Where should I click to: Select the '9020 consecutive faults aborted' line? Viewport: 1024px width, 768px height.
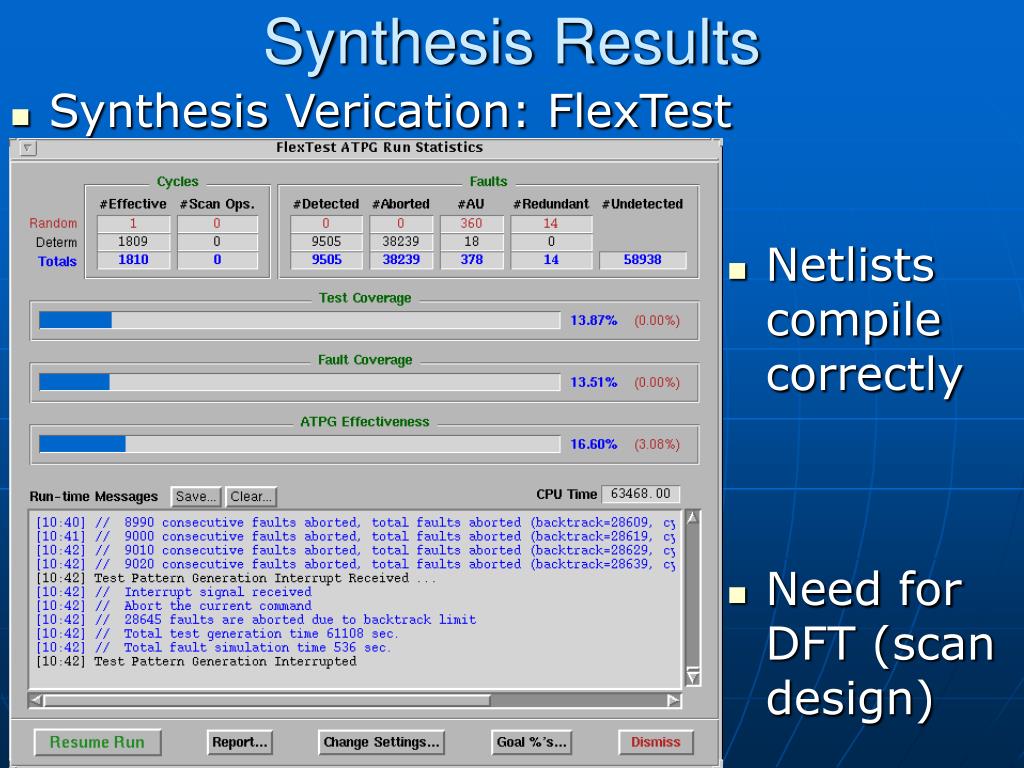(356, 564)
